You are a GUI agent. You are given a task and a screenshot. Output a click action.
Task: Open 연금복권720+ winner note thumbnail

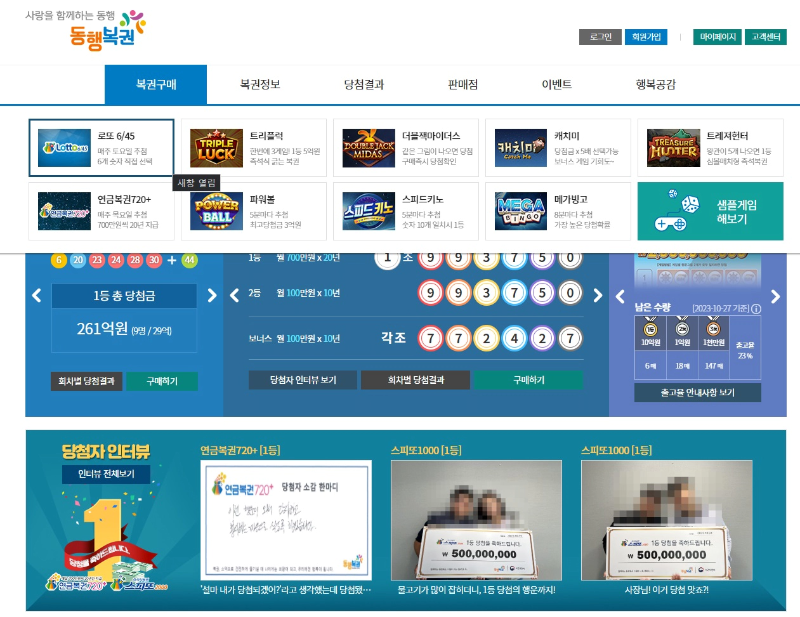pos(286,520)
